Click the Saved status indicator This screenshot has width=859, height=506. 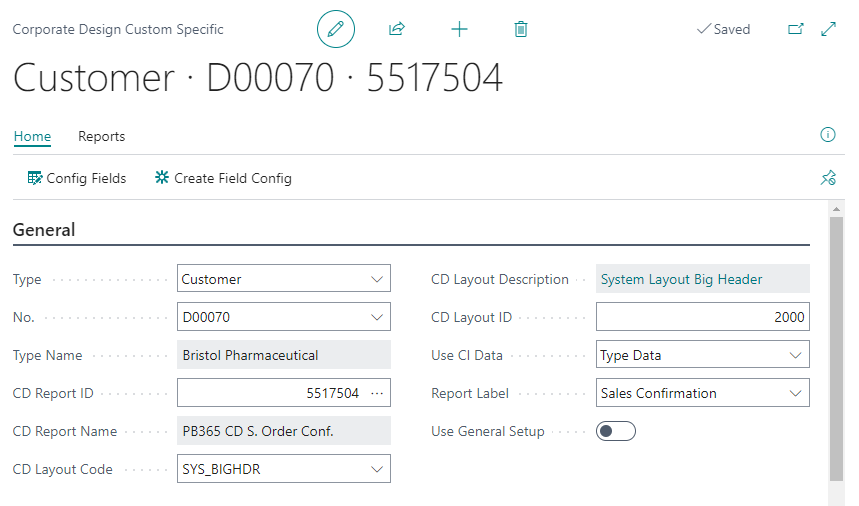pos(723,29)
